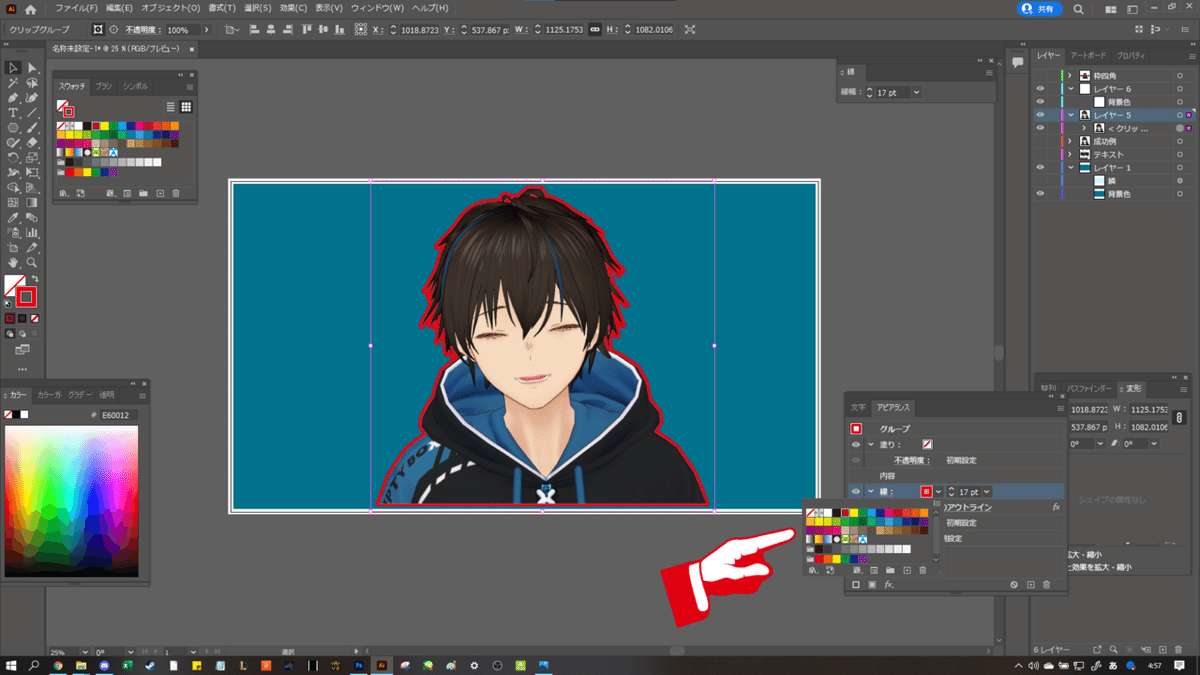
Task: Select the Direct Selection (white arrow) tool
Action: (32, 68)
